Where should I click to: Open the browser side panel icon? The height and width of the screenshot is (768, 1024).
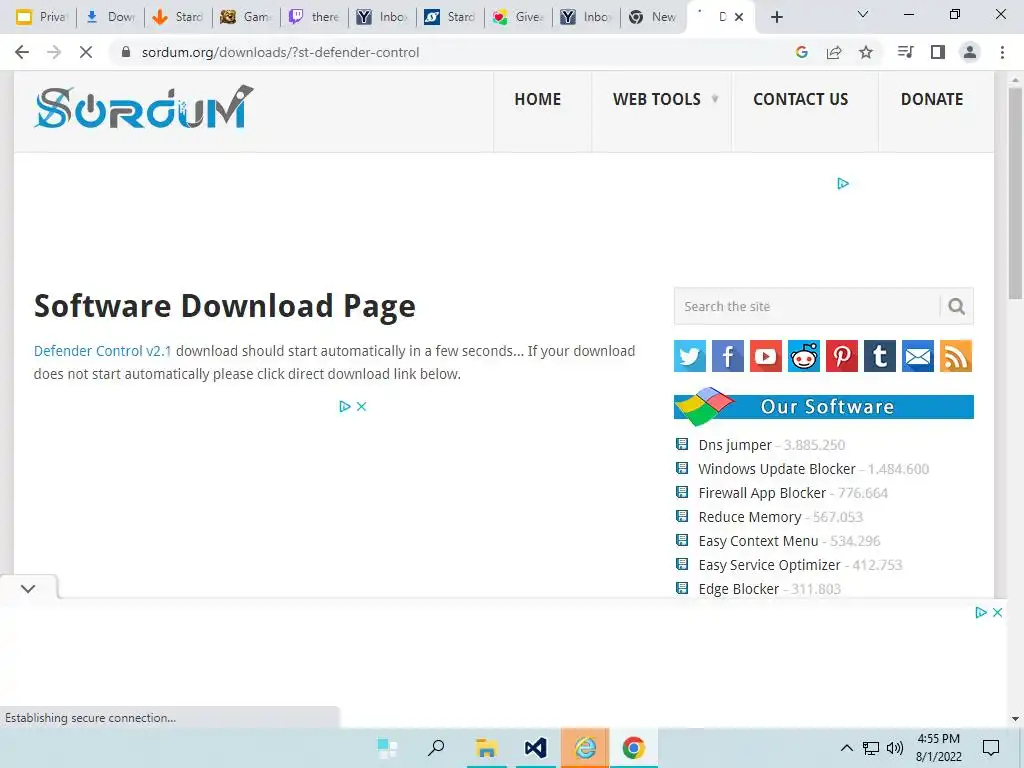pos(938,52)
